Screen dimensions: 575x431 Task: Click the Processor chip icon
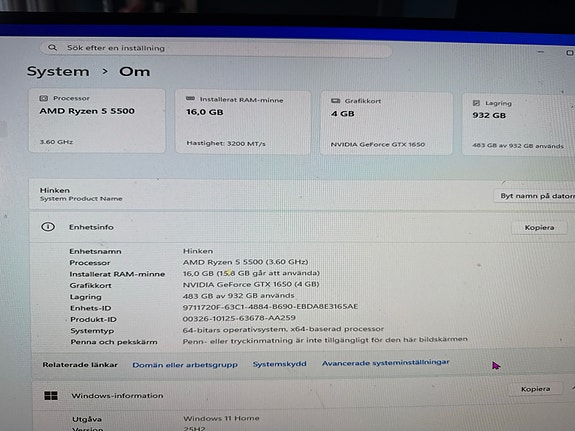coord(43,98)
